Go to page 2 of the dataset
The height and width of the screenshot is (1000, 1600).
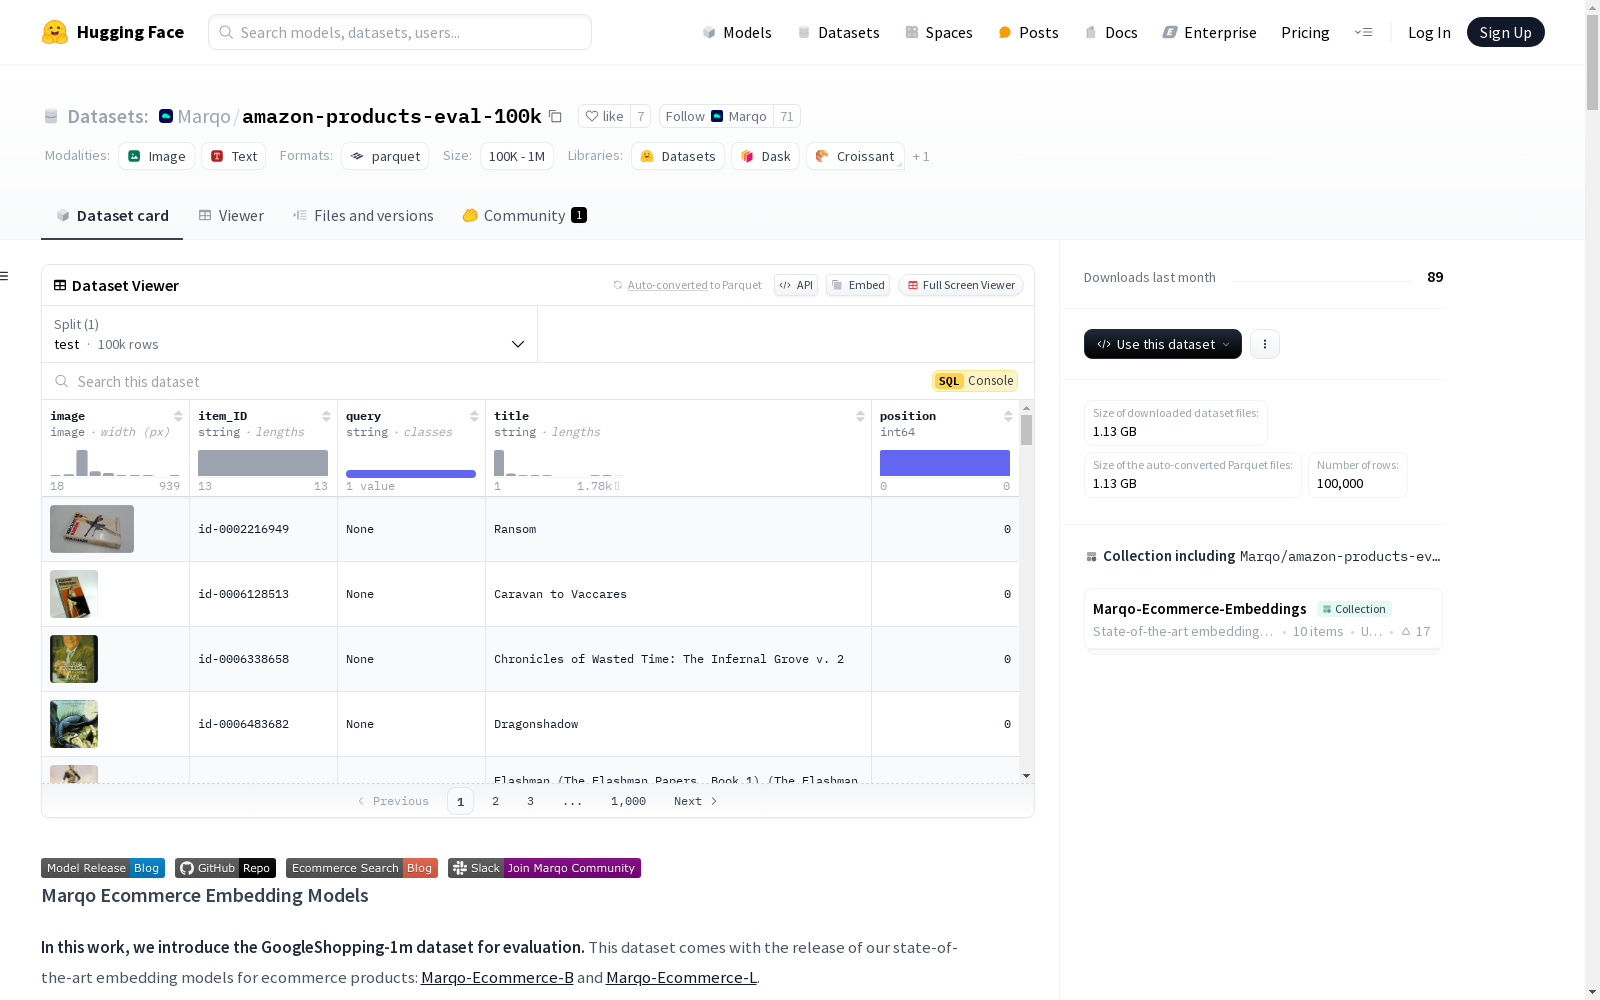click(x=495, y=801)
